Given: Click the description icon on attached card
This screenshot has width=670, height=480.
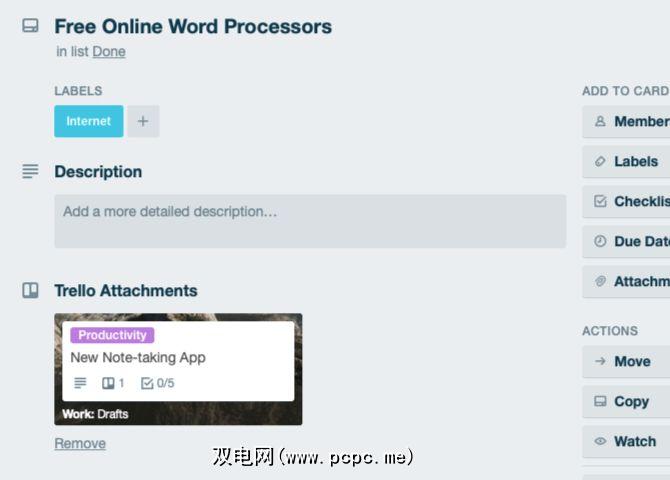Looking at the screenshot, I should [80, 383].
